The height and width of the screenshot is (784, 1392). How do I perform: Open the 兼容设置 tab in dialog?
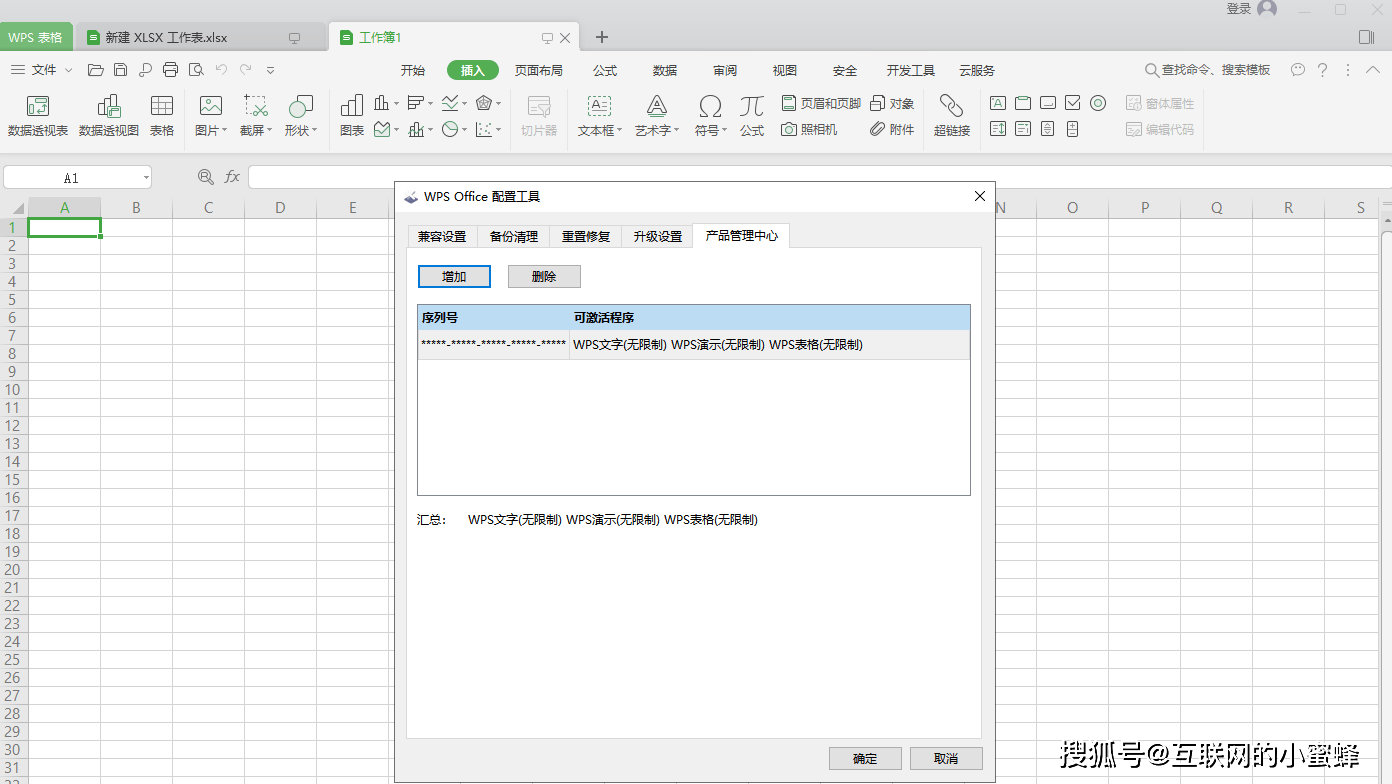coord(442,236)
